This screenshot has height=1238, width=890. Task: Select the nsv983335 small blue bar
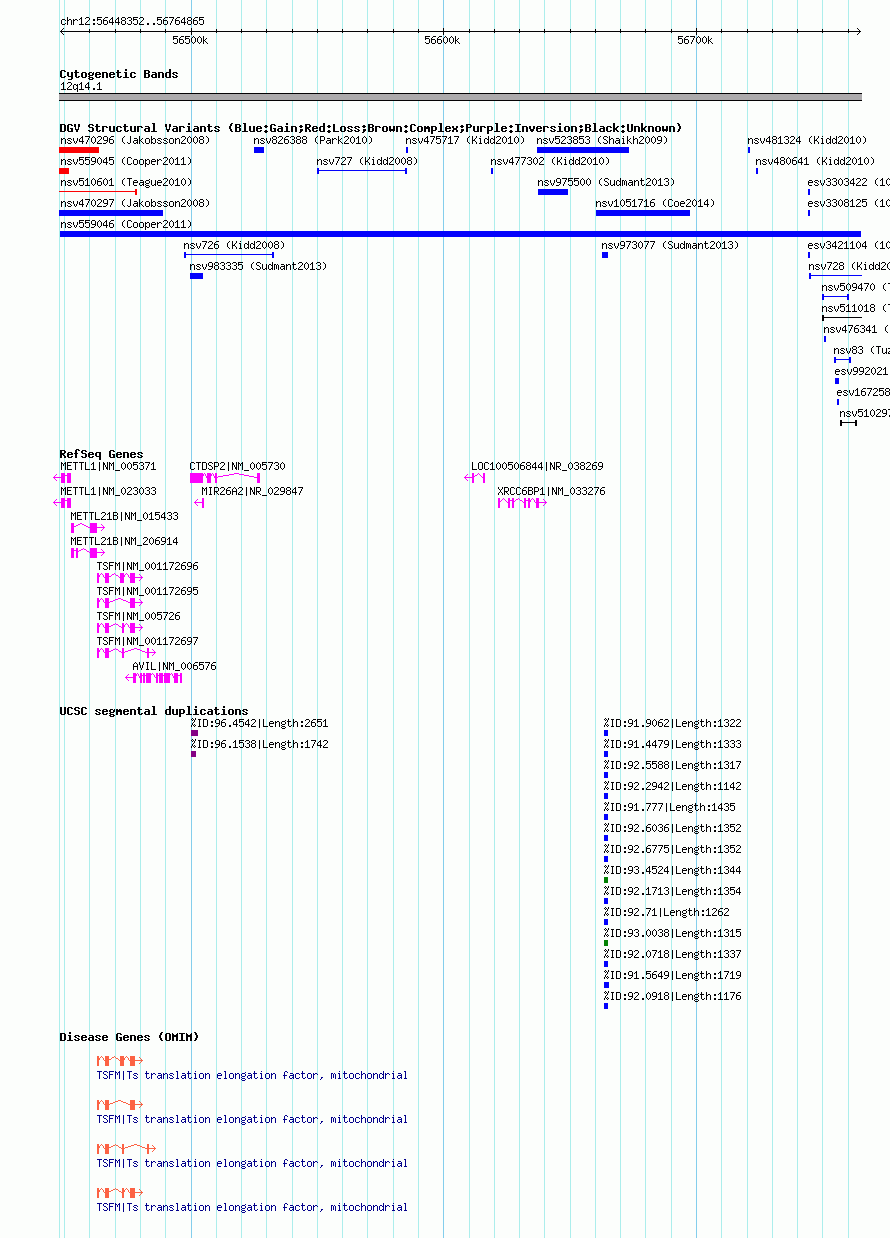tap(196, 276)
